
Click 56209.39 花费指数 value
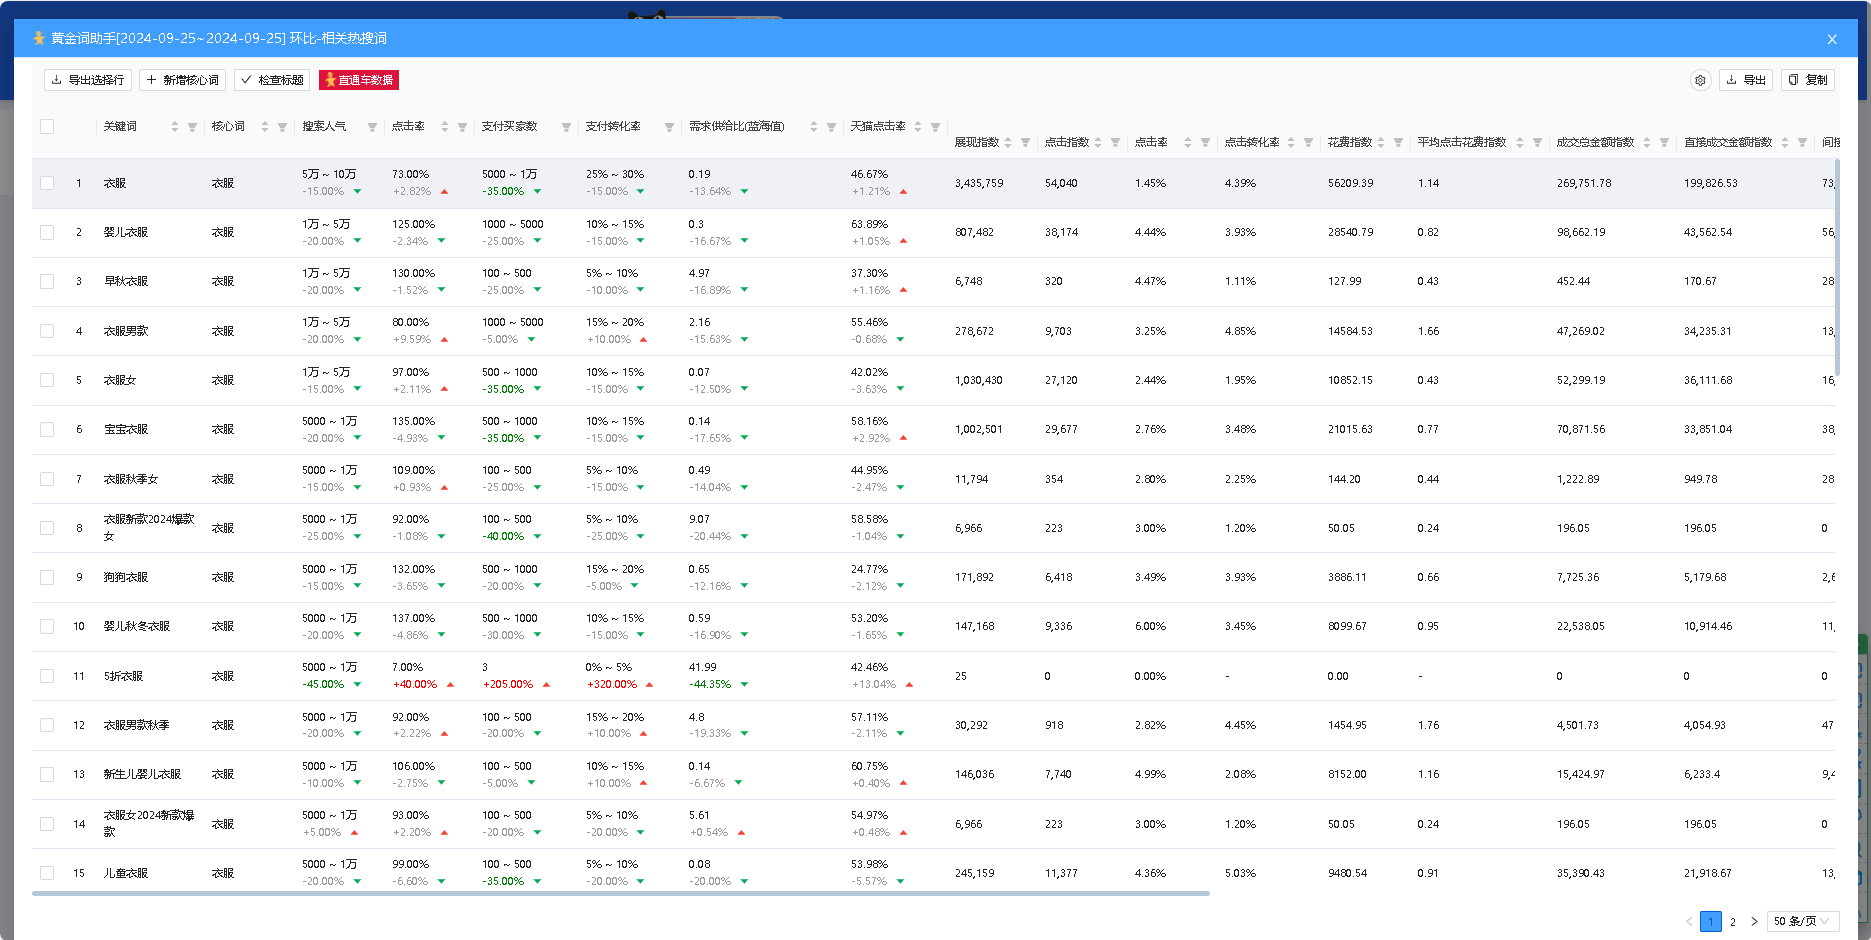(x=1350, y=183)
